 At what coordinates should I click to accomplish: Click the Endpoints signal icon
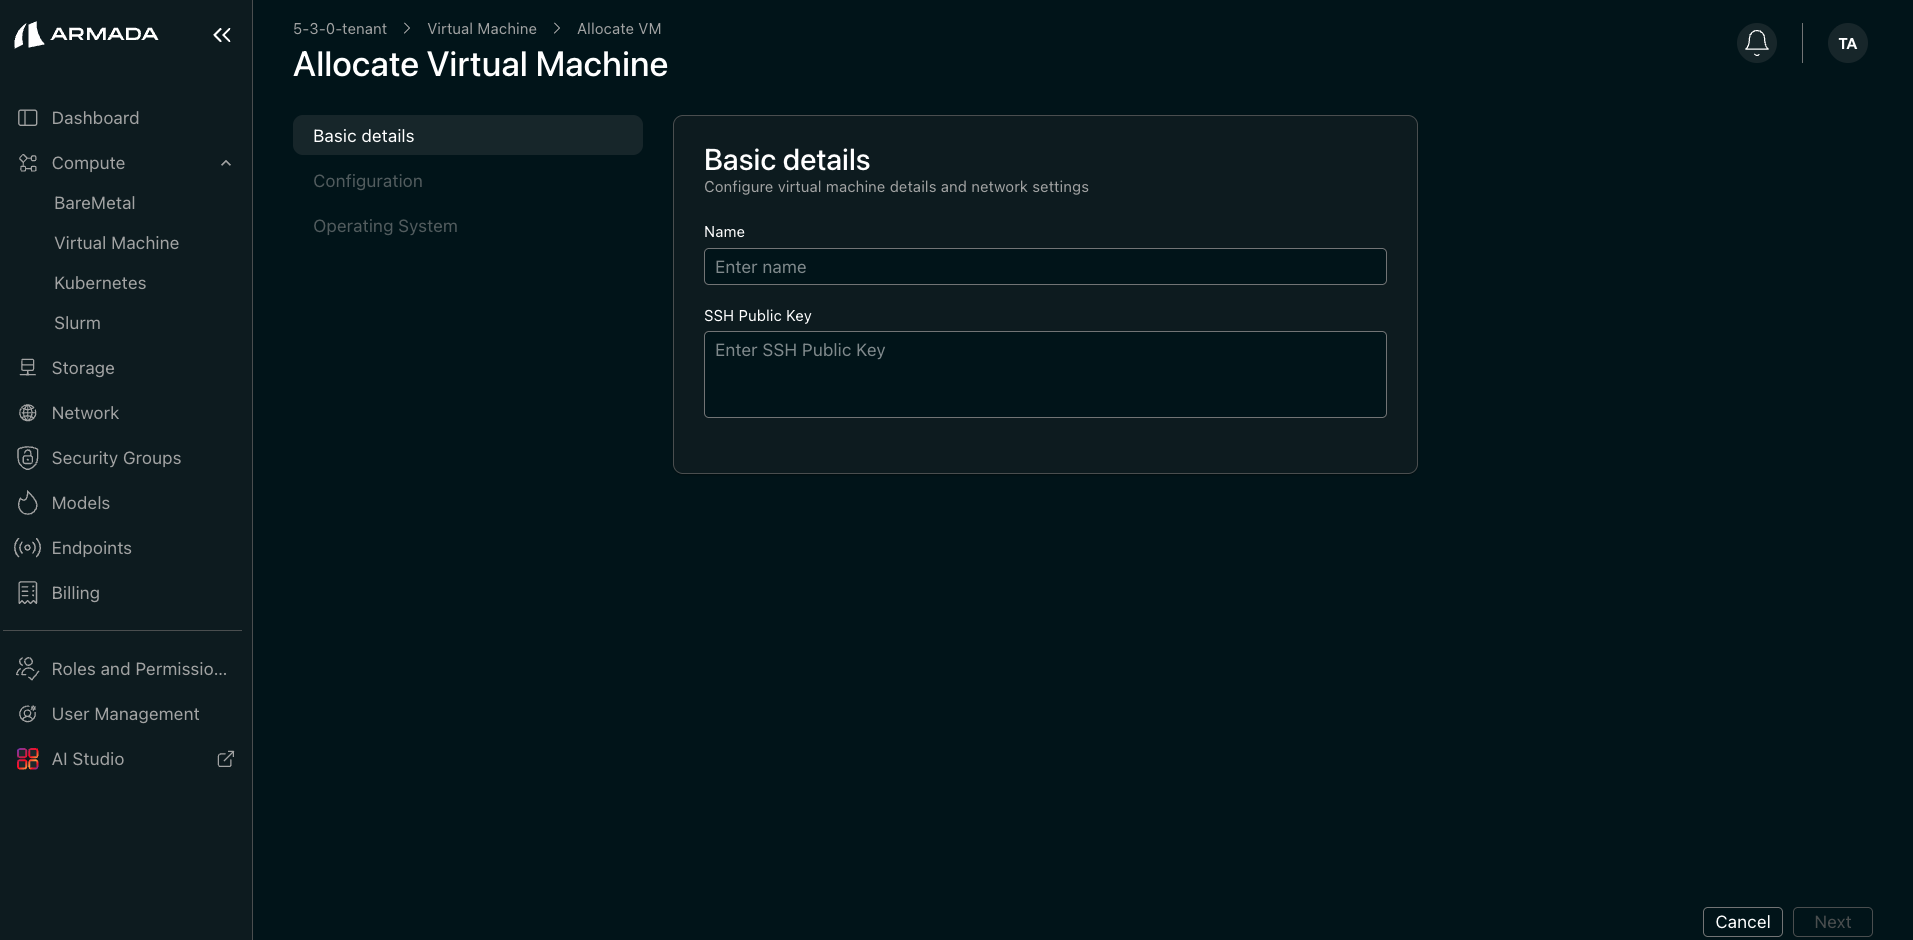pyautogui.click(x=28, y=547)
